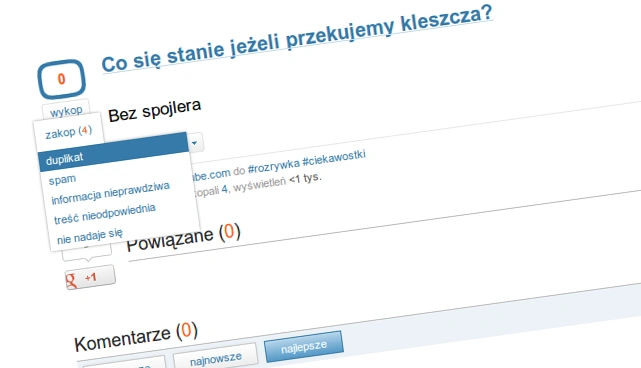Viewport: 641px width, 368px height.
Task: Expand the small dropdown arrow button
Action: click(x=195, y=143)
